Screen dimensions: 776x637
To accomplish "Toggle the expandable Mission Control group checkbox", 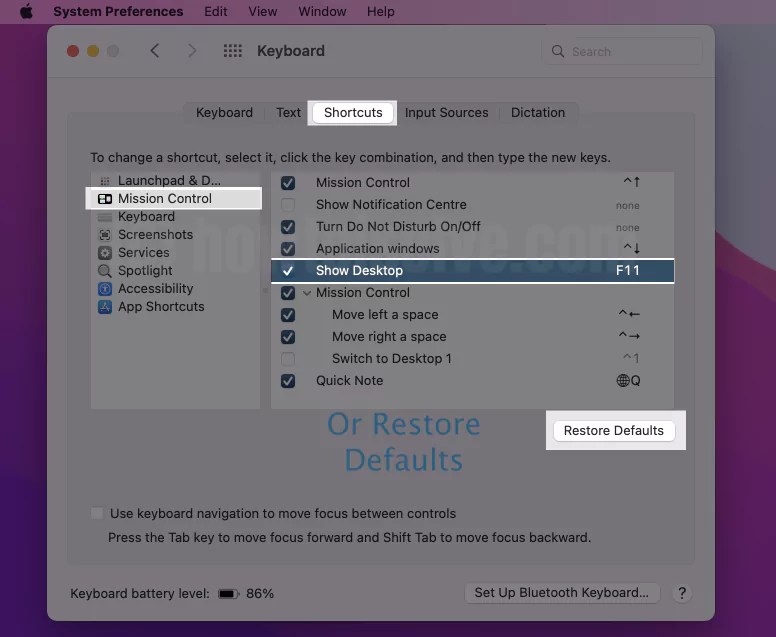I will click(288, 293).
